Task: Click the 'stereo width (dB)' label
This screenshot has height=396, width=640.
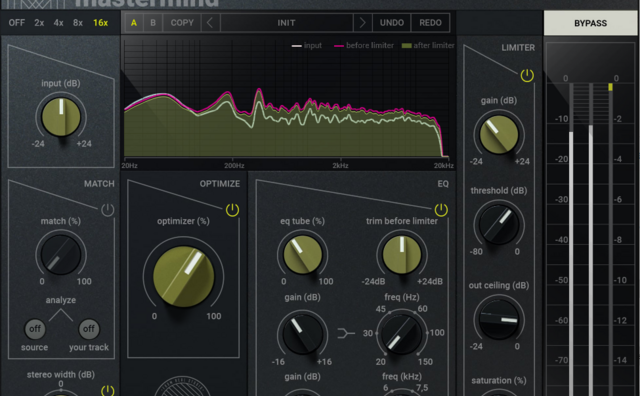Action: (x=61, y=374)
